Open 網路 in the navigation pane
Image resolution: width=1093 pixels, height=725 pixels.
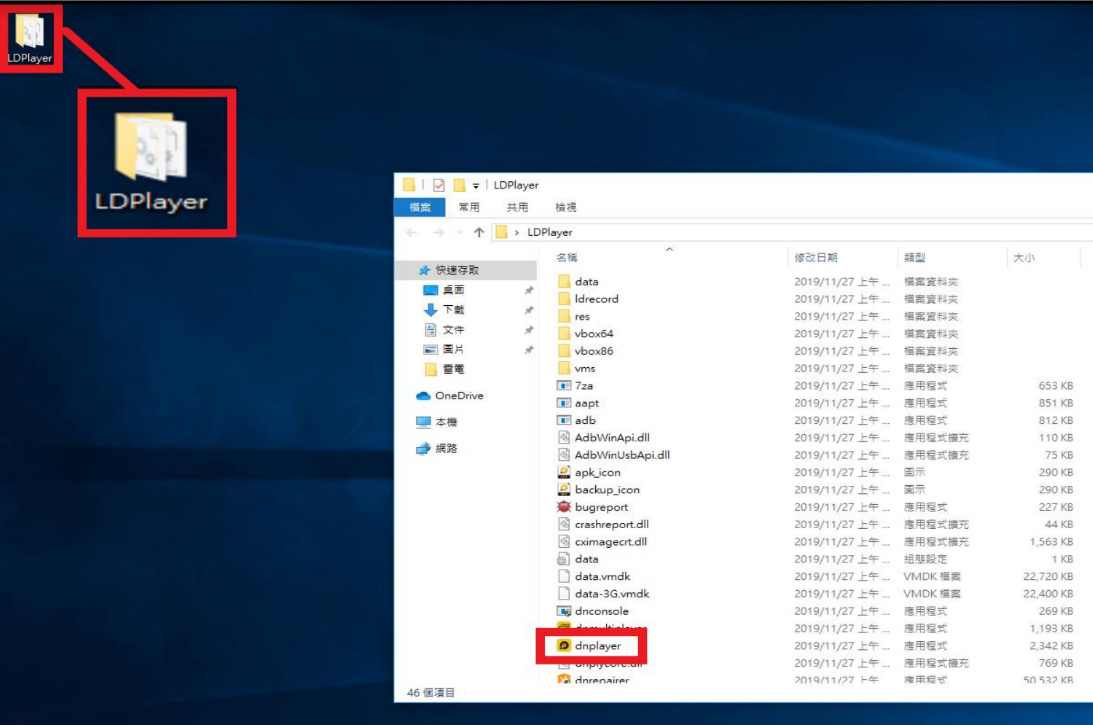(446, 448)
